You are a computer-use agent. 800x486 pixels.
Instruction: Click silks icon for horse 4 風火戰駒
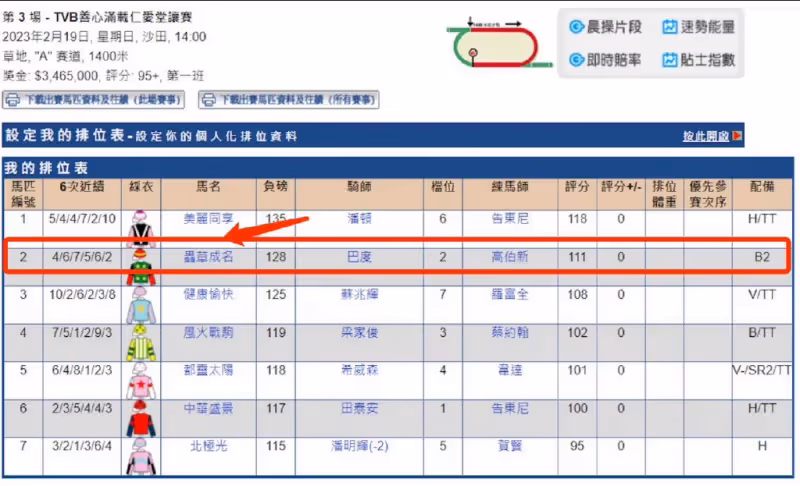click(x=141, y=342)
